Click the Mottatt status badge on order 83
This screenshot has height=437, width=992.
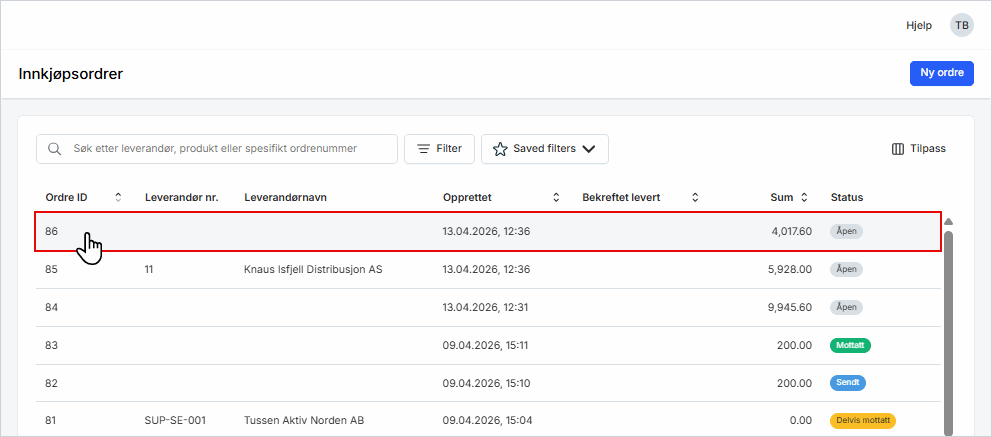pyautogui.click(x=850, y=345)
